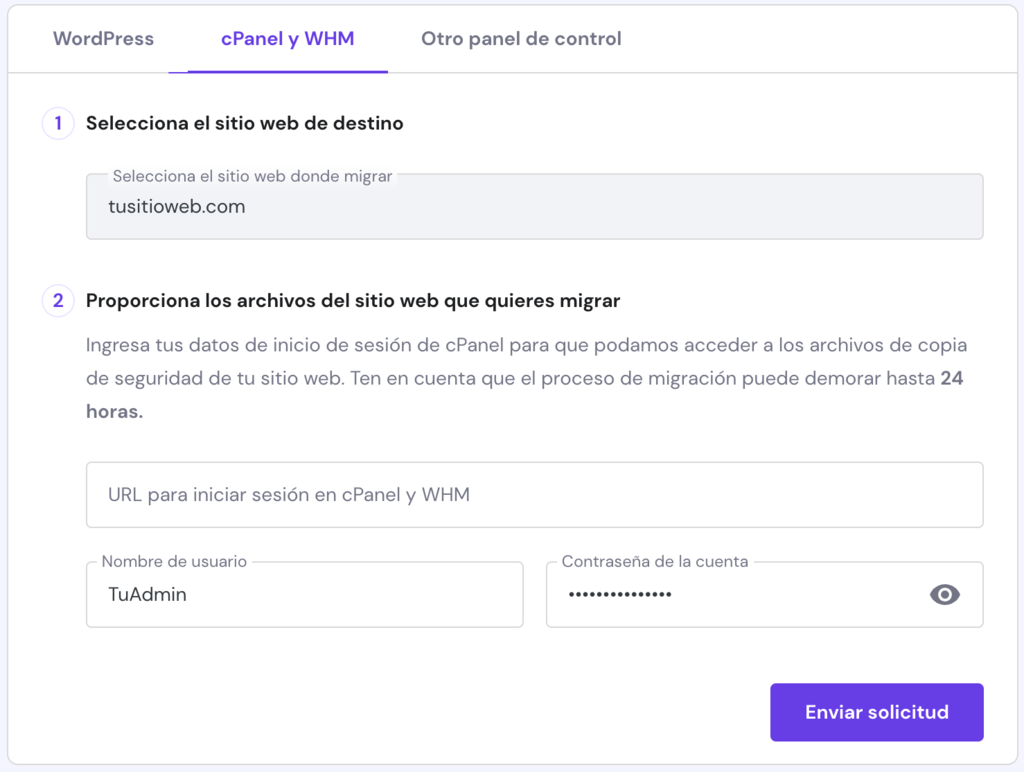Viewport: 1024px width, 772px height.
Task: Focus the 'Nombre de usuario' field
Action: (x=304, y=594)
